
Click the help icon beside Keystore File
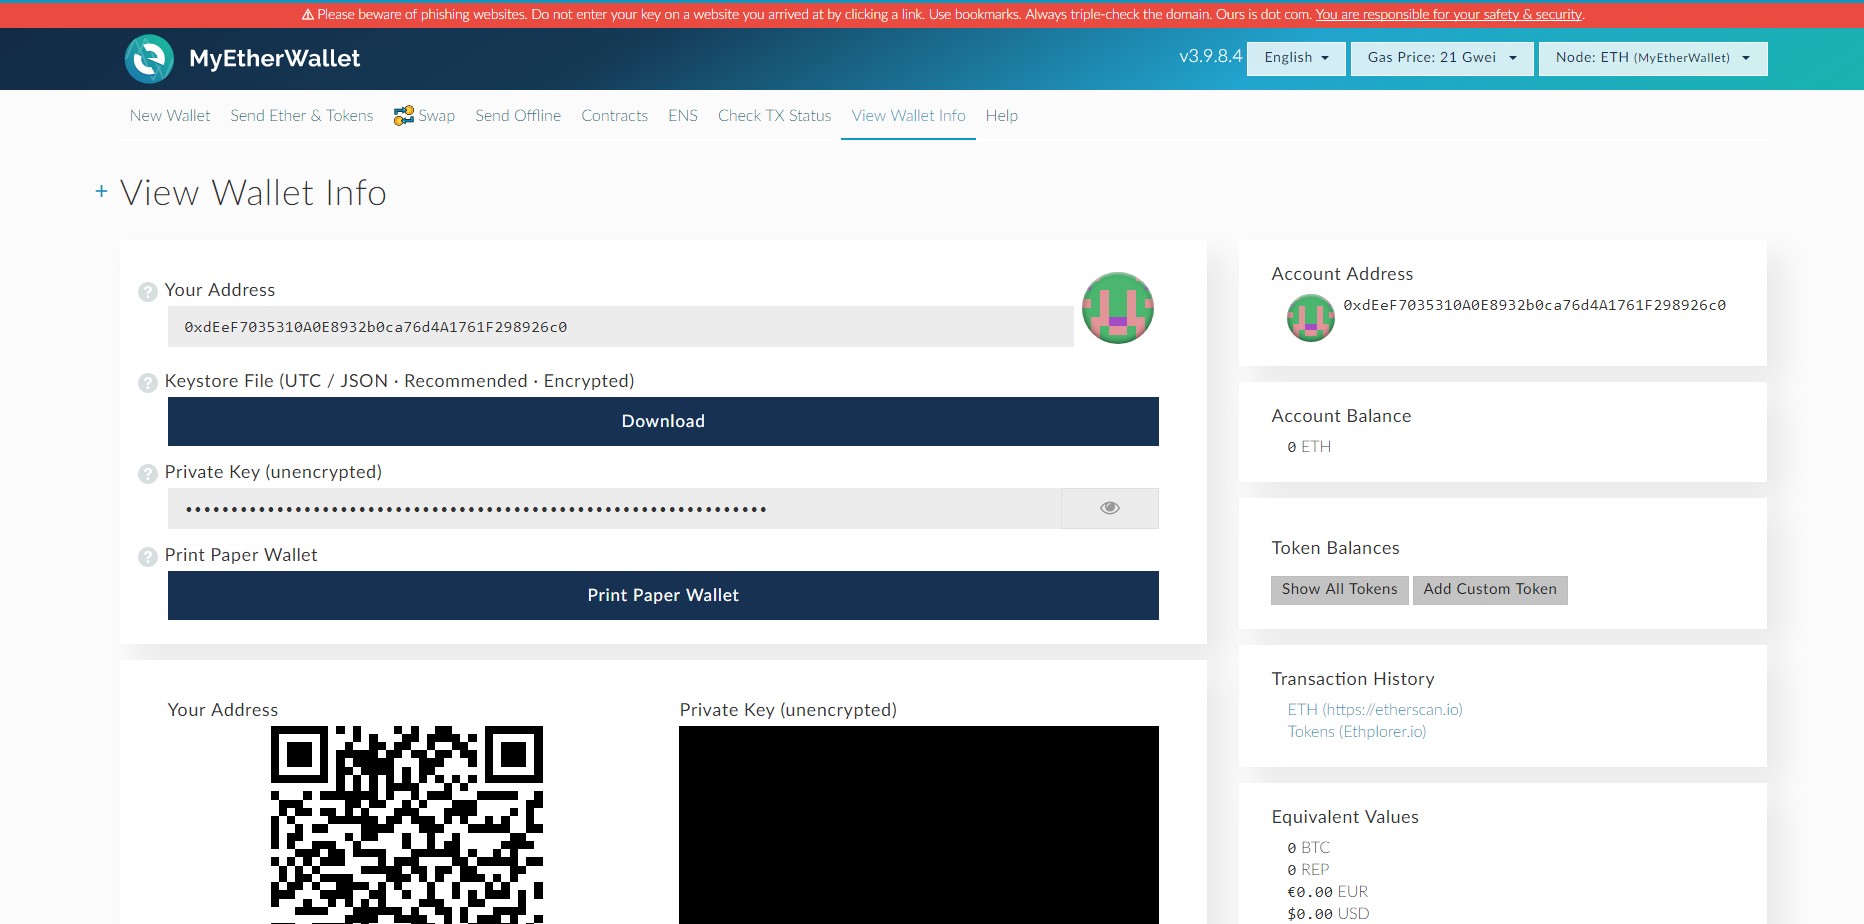[x=148, y=383]
